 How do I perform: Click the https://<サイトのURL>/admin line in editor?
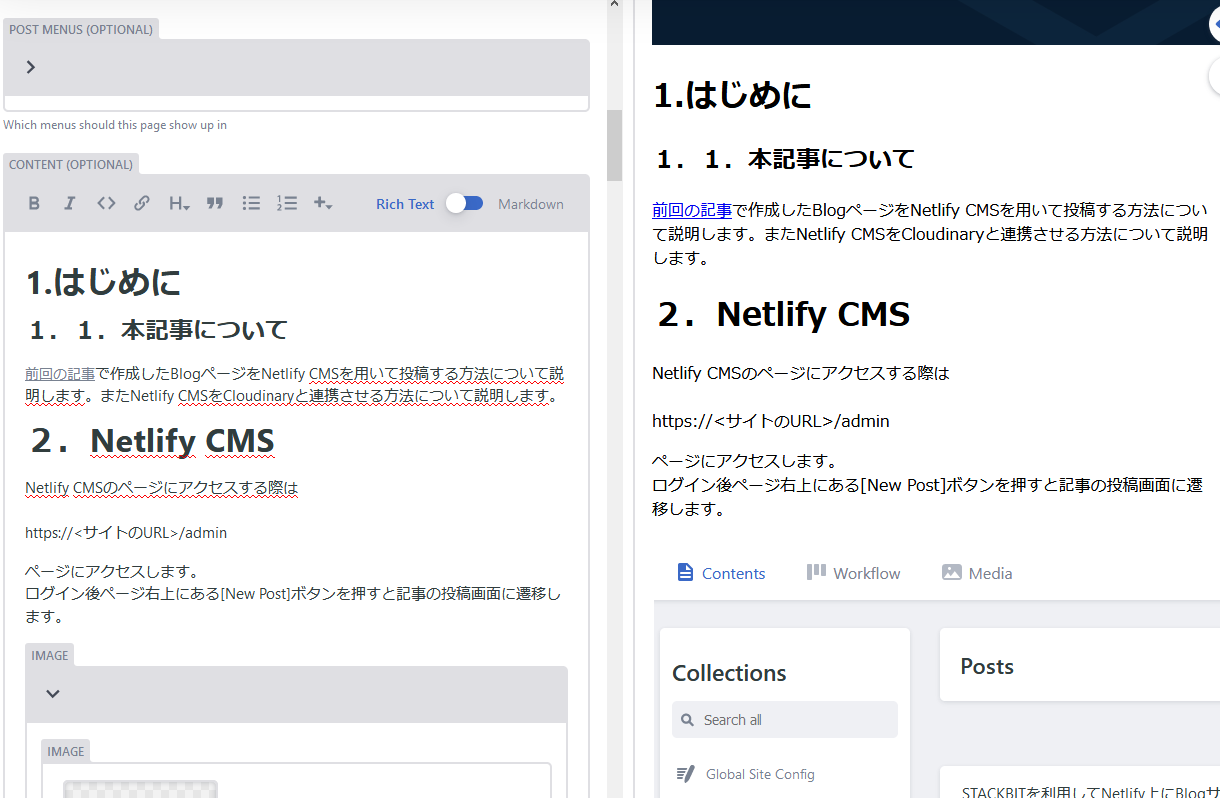coord(126,533)
